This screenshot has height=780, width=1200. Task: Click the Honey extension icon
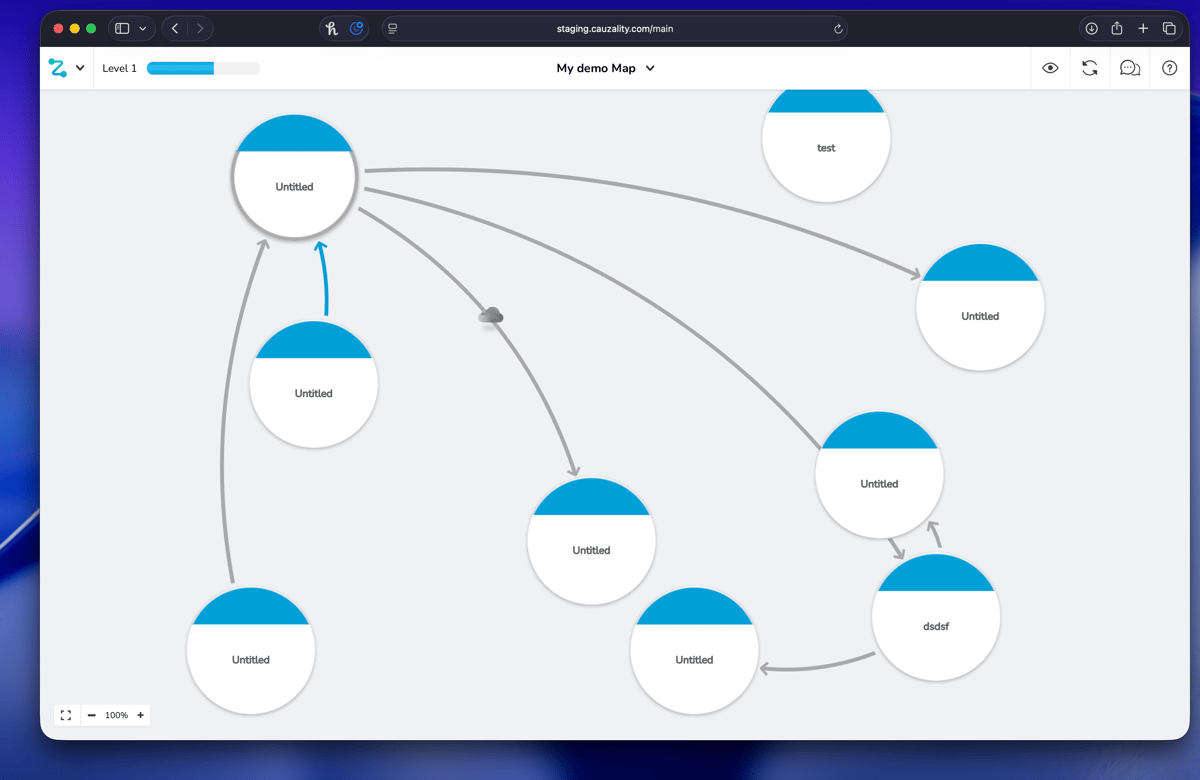pyautogui.click(x=332, y=29)
